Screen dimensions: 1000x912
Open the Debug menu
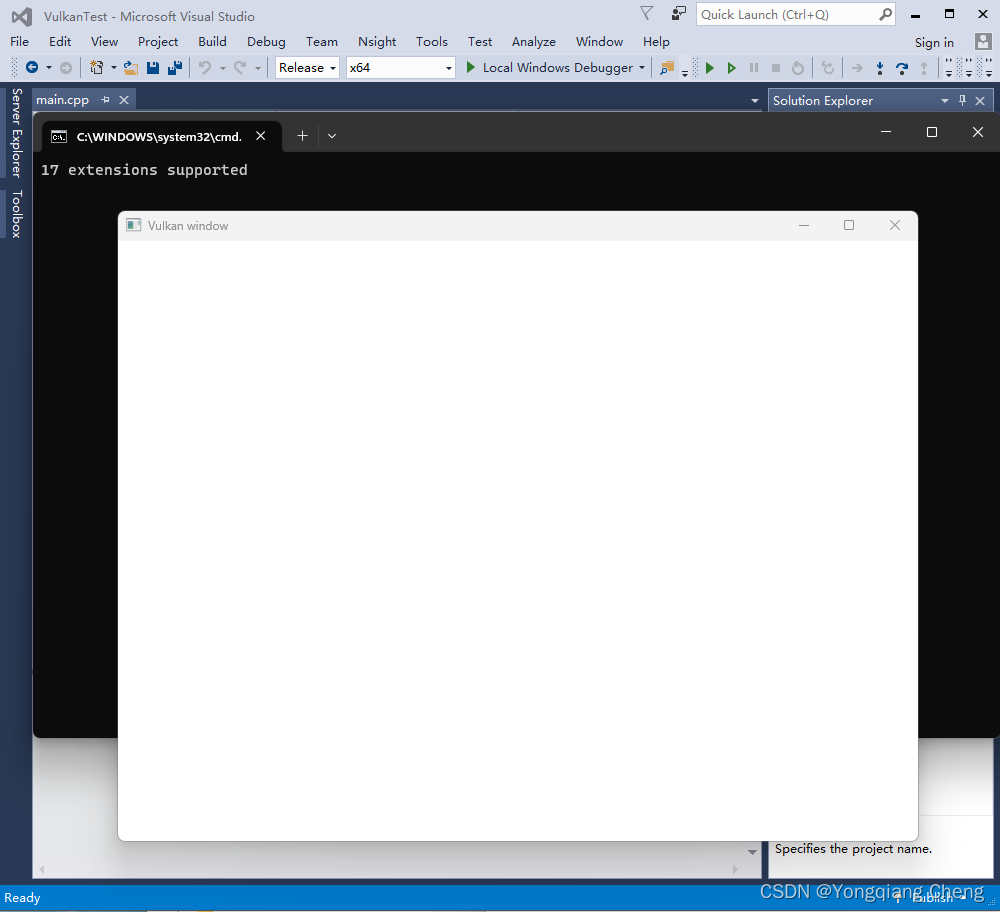pyautogui.click(x=266, y=41)
